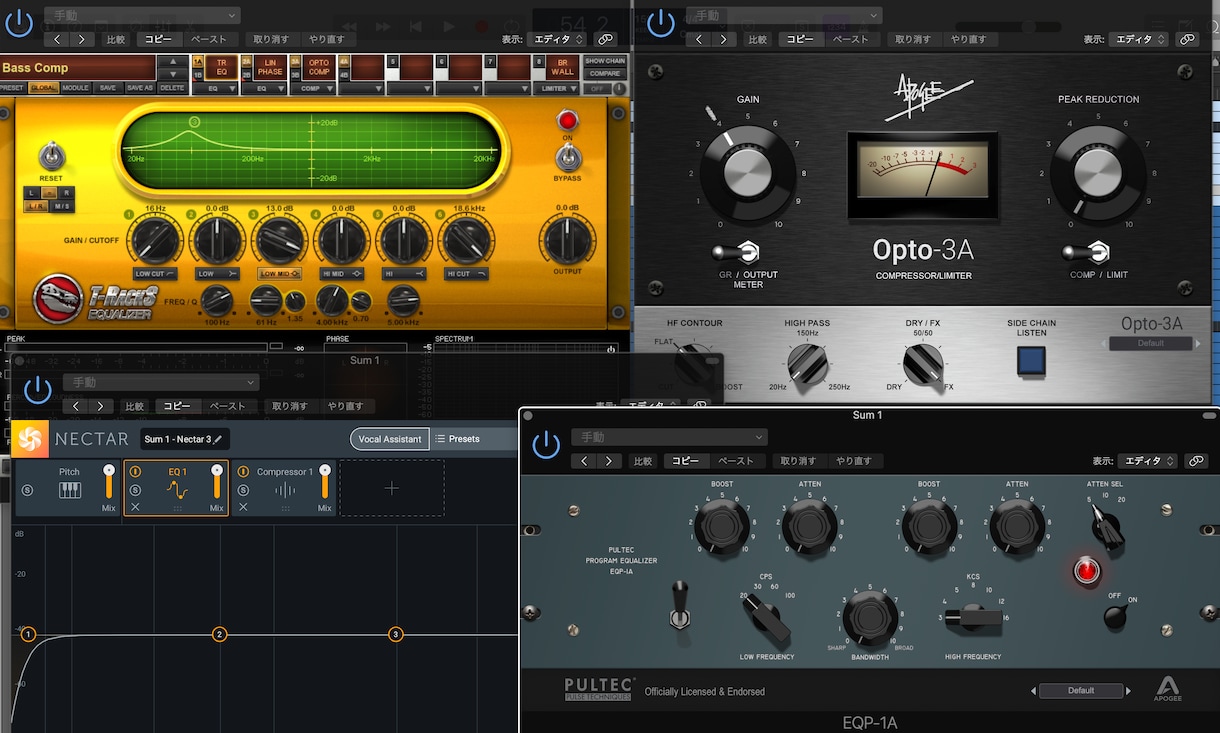This screenshot has height=733, width=1220.
Task: Click the next preset arrow in EQP-1A footer
Action: [1129, 691]
